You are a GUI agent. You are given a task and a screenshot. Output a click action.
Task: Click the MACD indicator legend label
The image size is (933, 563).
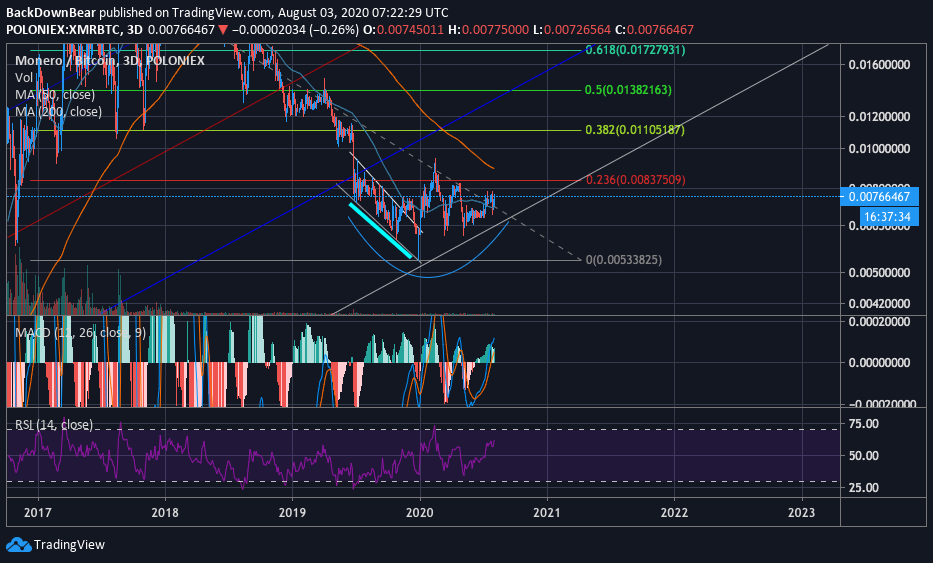click(80, 332)
